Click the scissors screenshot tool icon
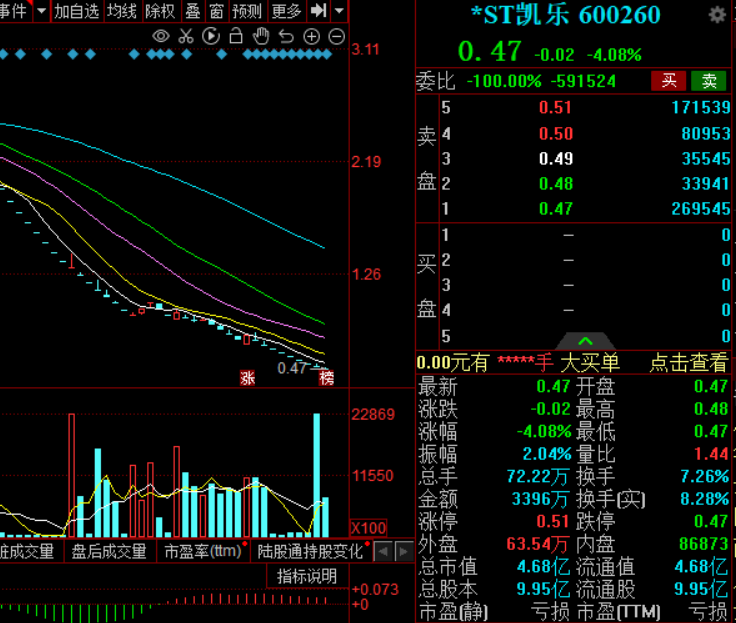The height and width of the screenshot is (623, 736). (x=185, y=36)
